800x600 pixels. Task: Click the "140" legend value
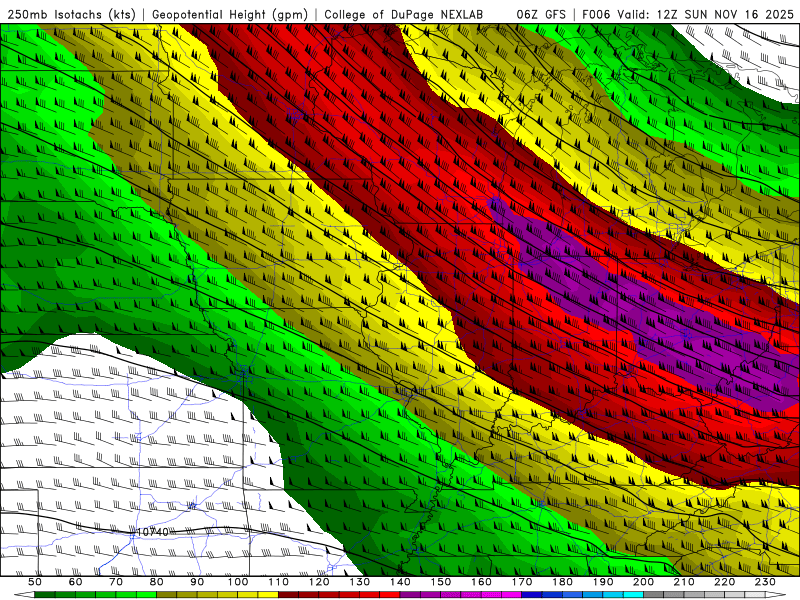pos(400,582)
